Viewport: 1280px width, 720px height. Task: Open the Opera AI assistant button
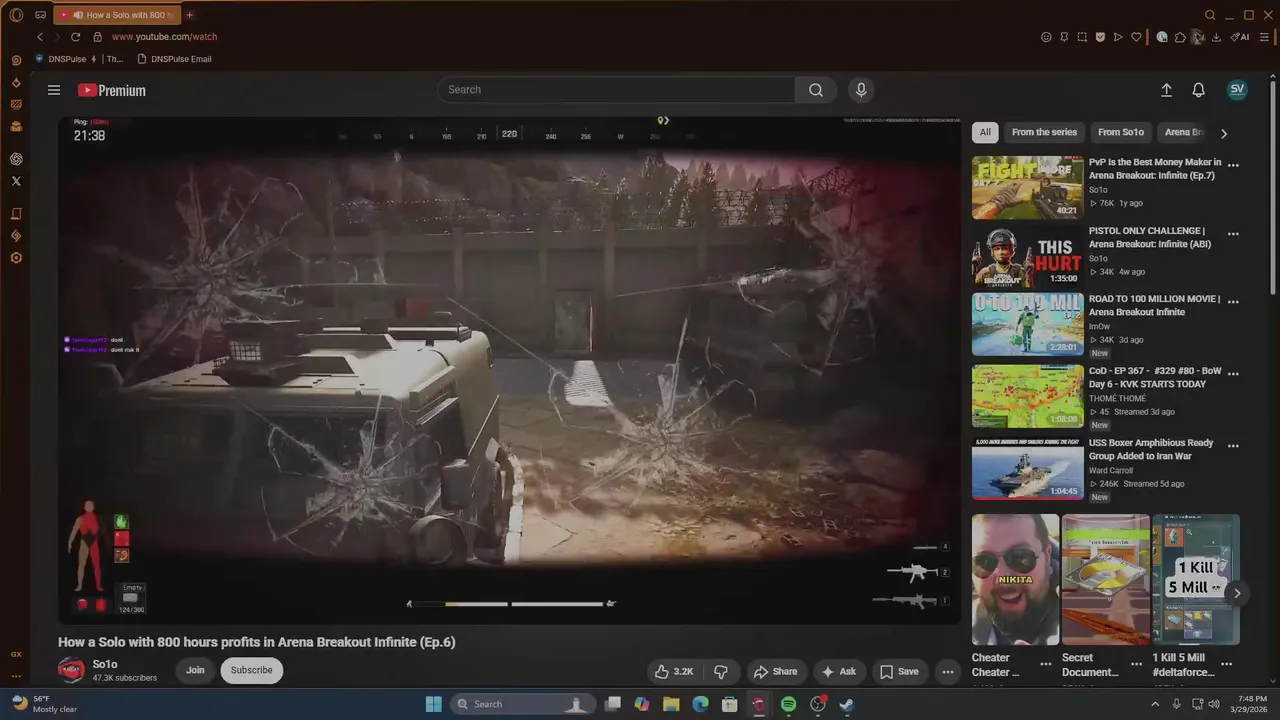point(1240,37)
